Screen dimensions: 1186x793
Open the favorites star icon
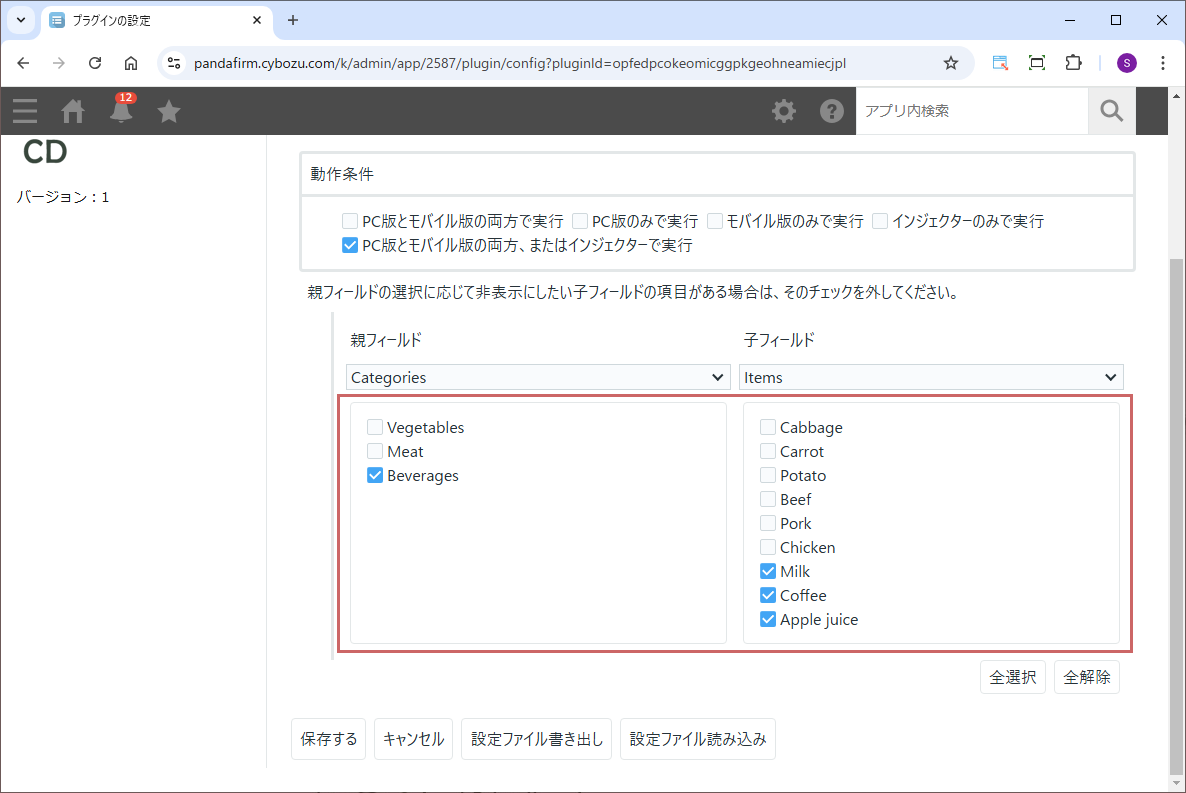point(169,111)
